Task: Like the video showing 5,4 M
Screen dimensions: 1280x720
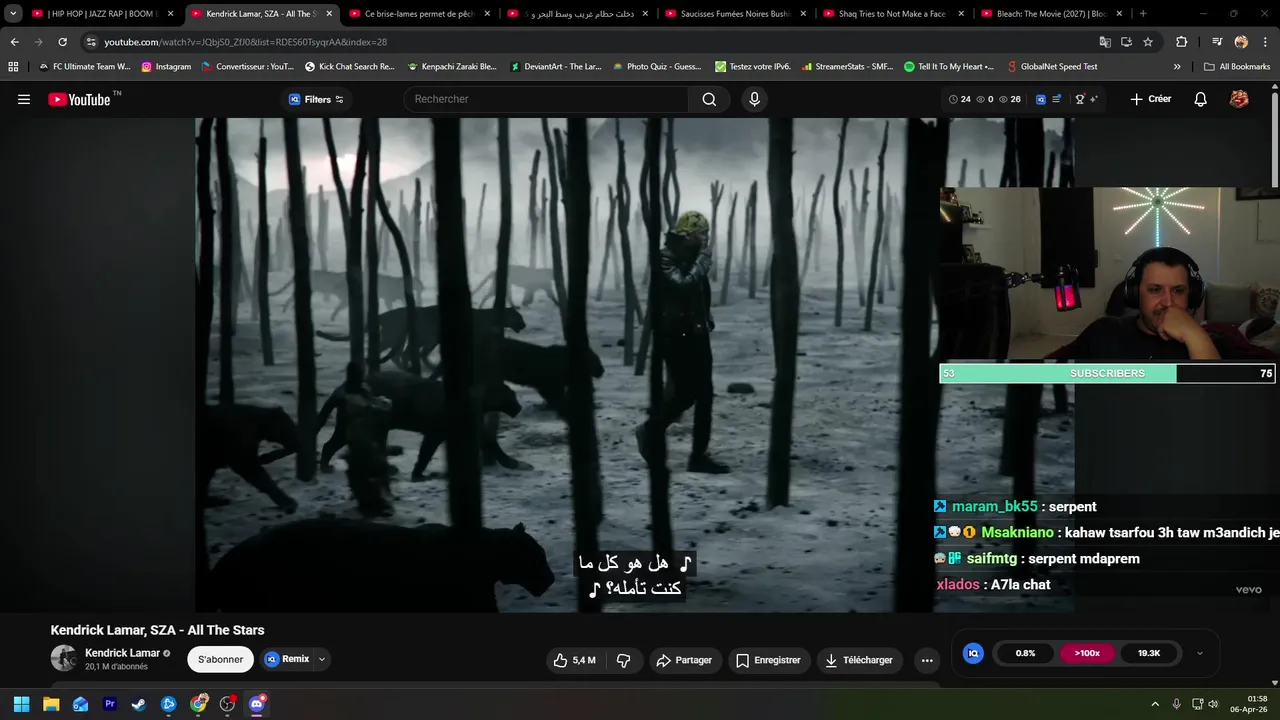Action: (x=573, y=660)
